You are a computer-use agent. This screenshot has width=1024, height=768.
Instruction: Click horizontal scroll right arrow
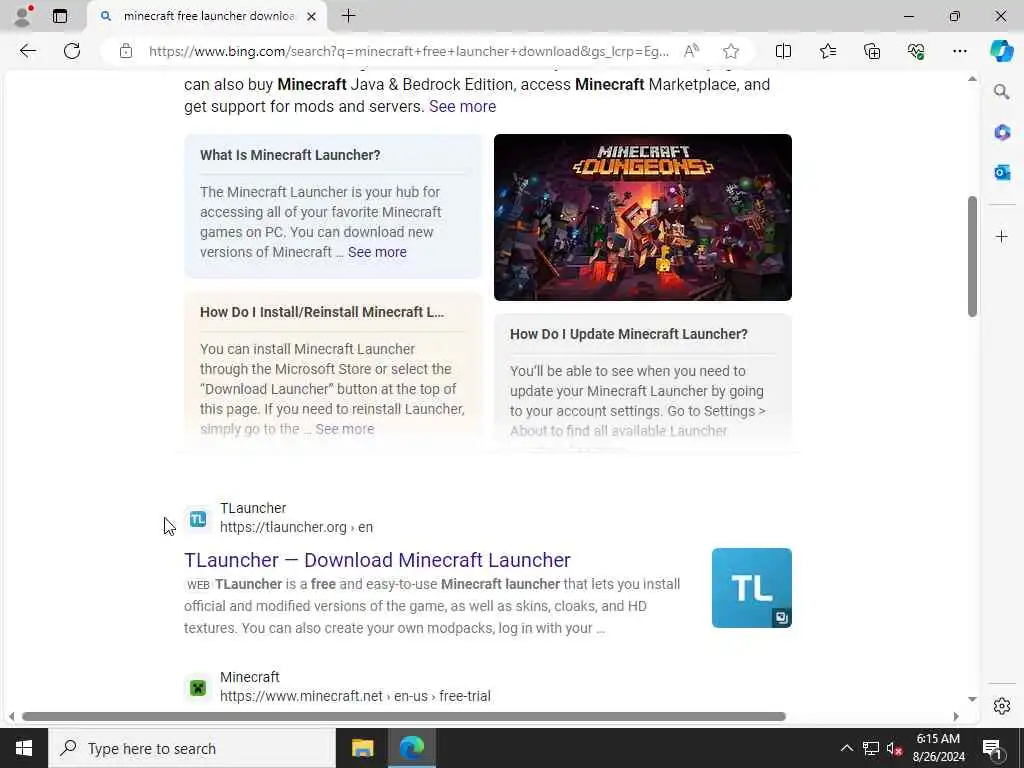coord(956,716)
